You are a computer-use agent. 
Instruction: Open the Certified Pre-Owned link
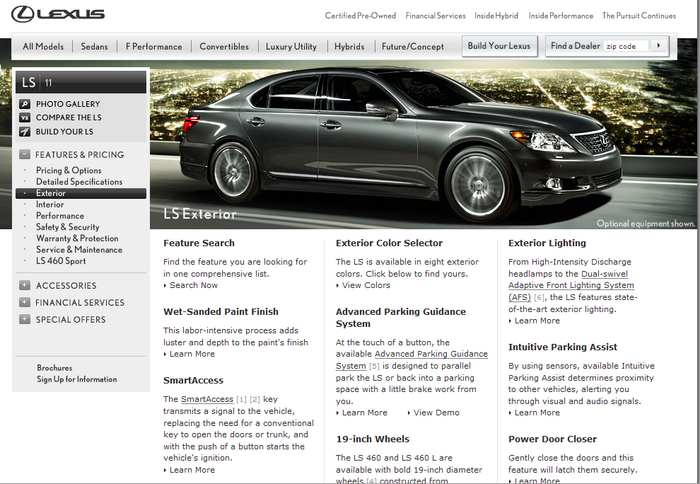[360, 16]
